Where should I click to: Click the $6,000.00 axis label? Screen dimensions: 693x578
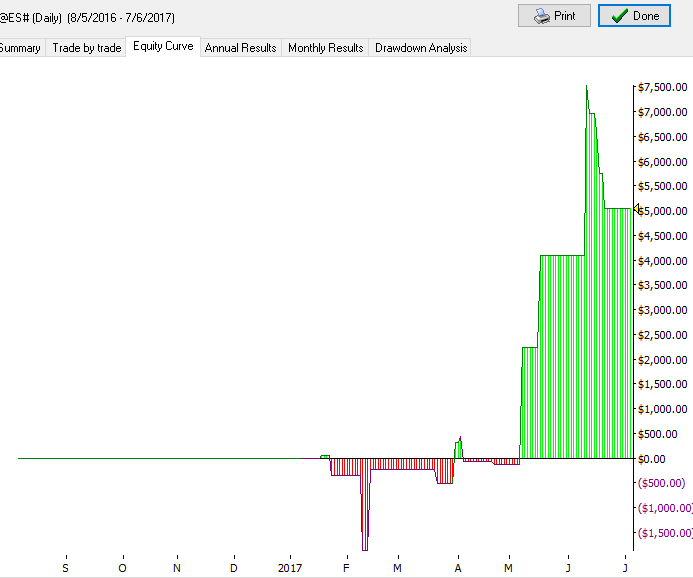click(x=663, y=162)
